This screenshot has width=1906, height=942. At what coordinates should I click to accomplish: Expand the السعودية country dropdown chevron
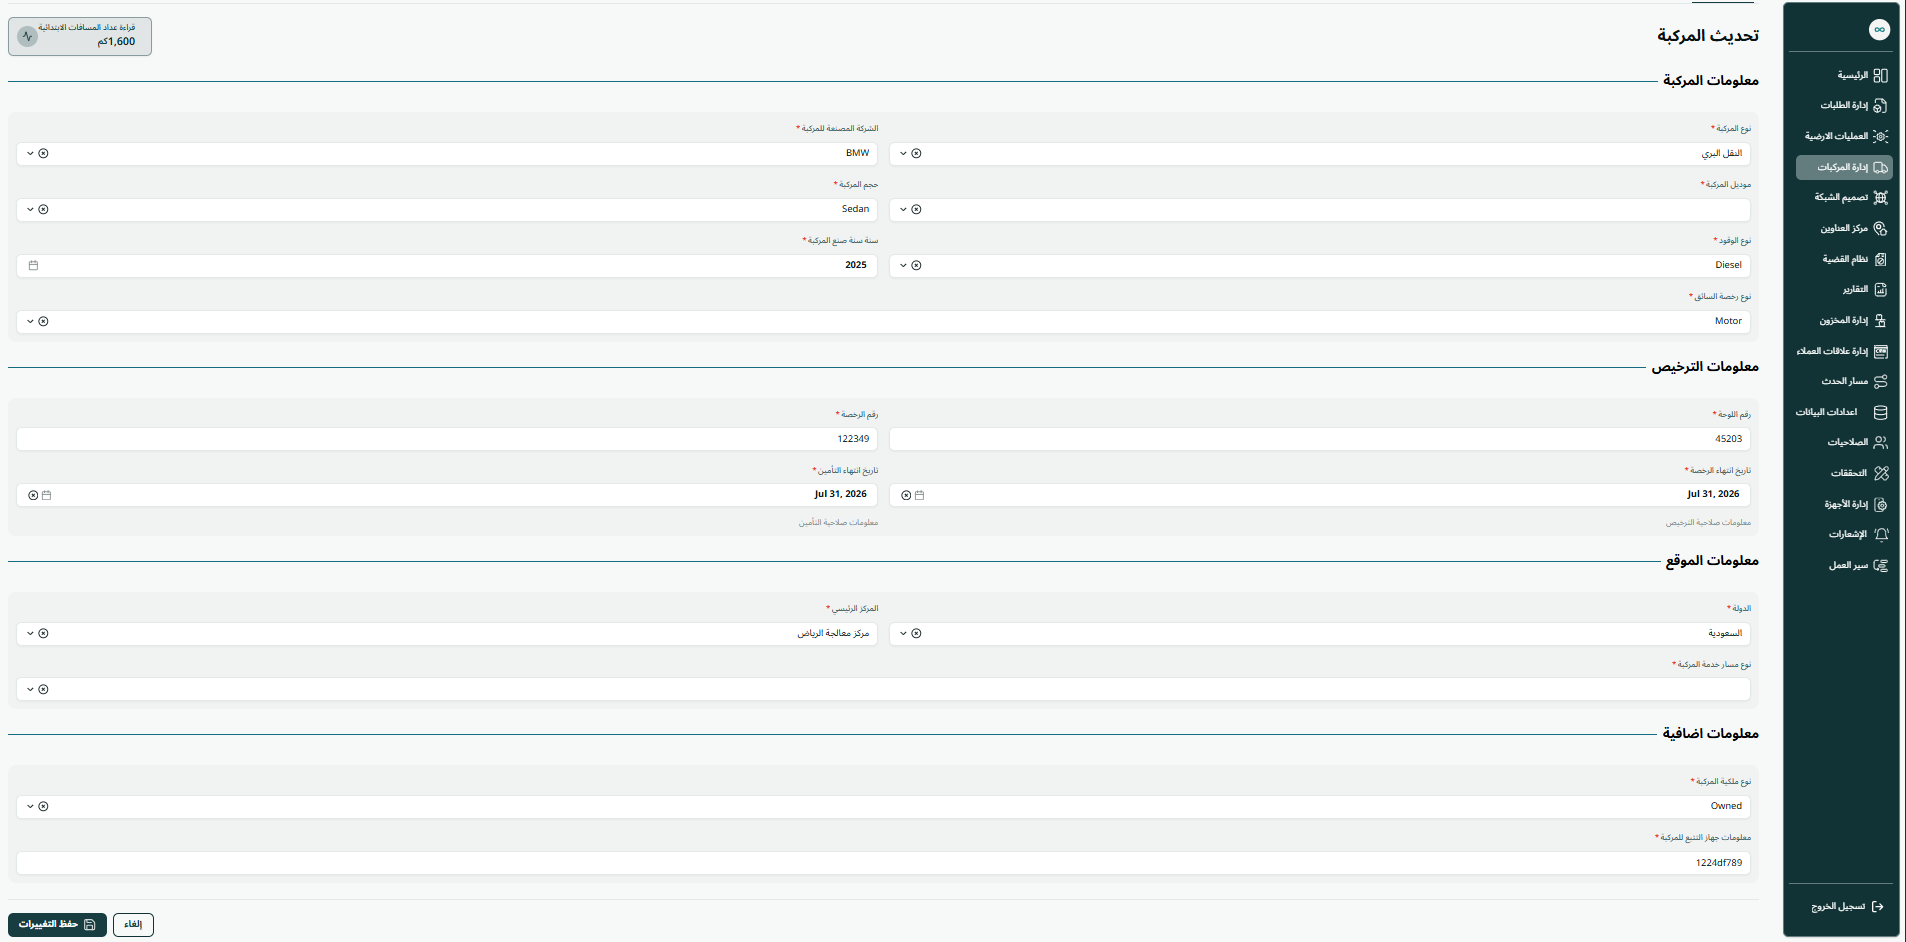(903, 633)
